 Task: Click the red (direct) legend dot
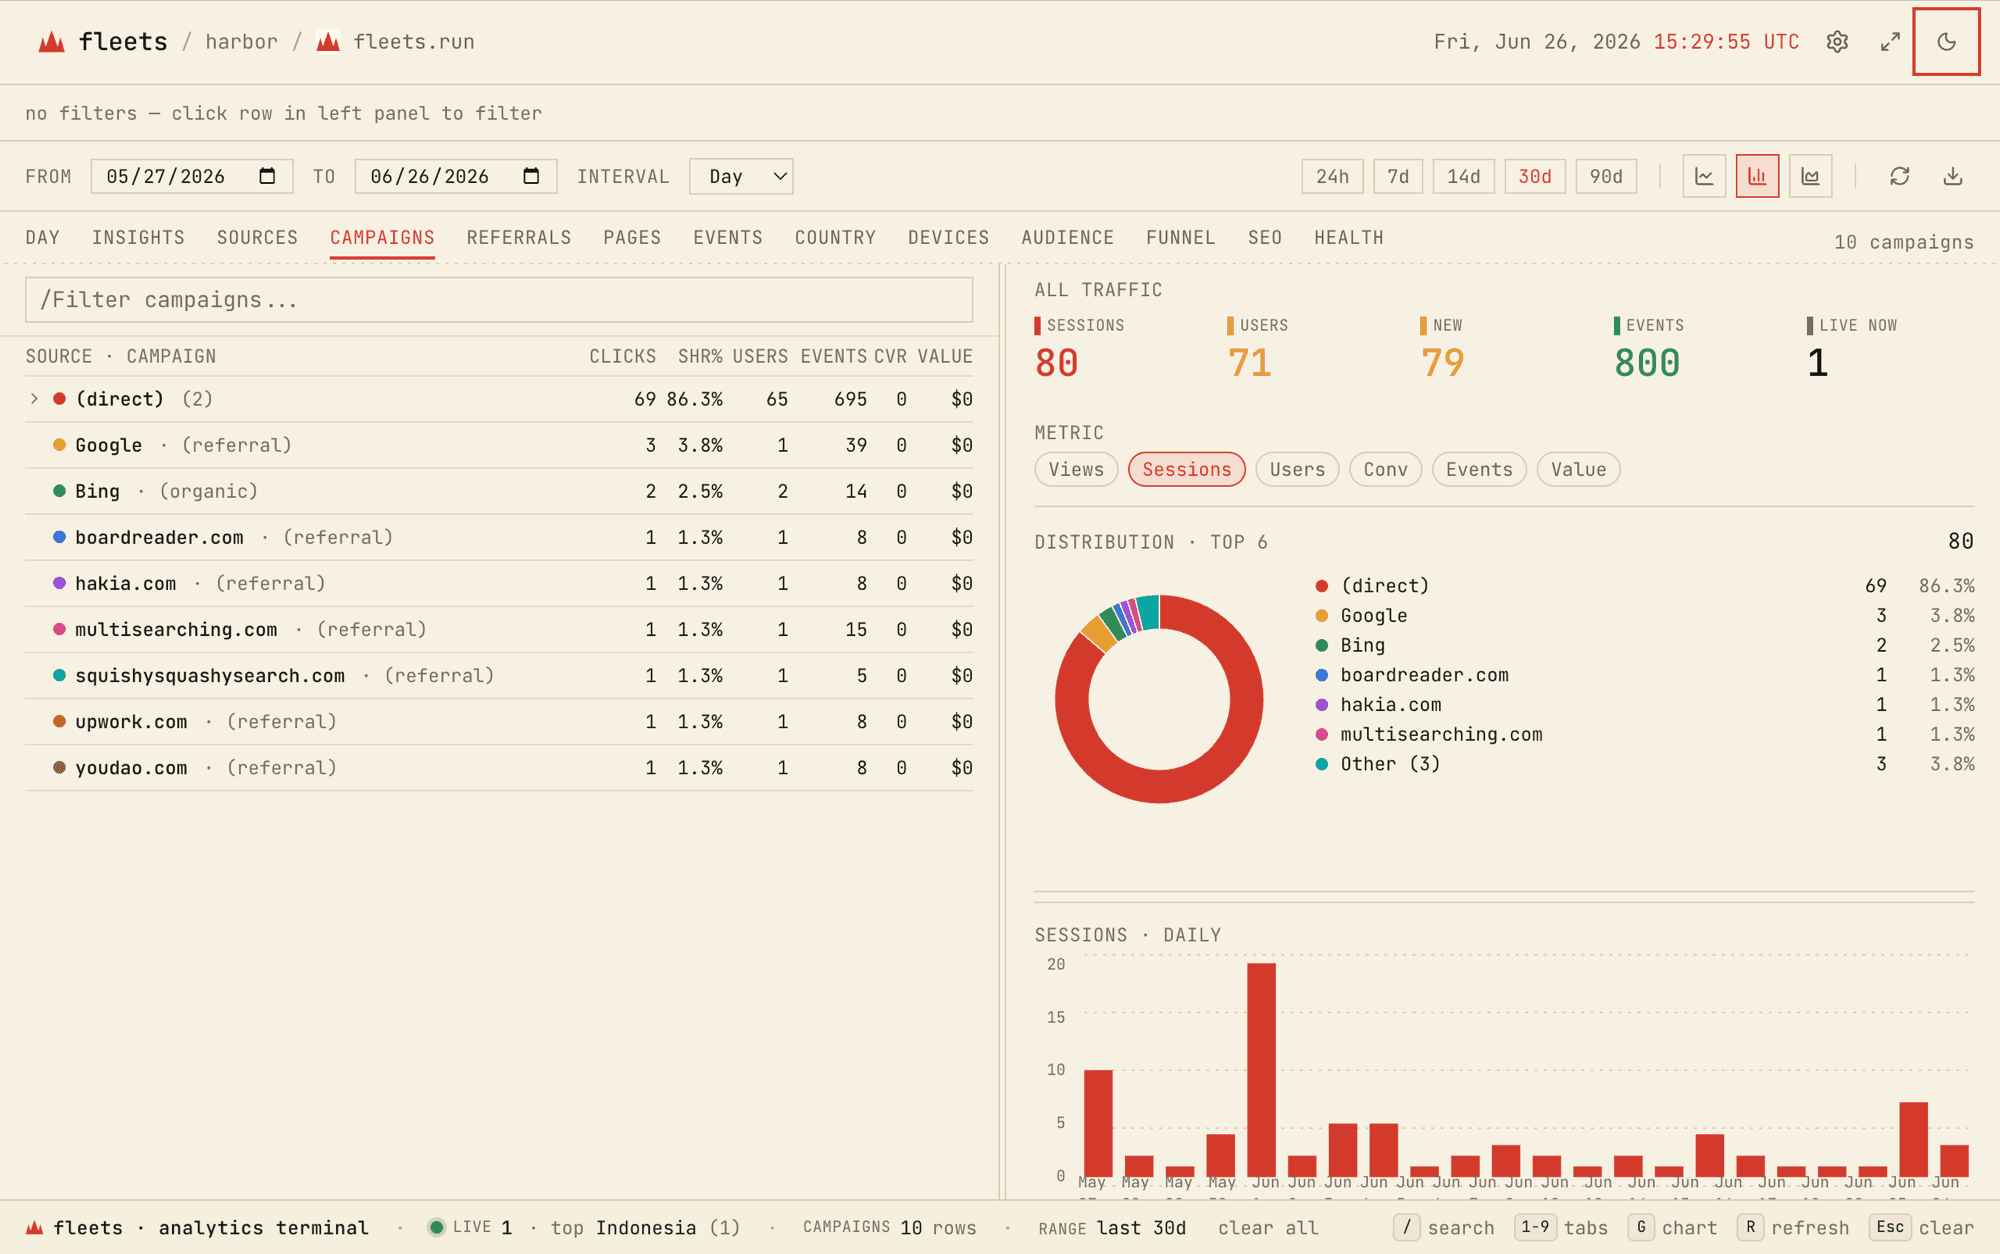pos(1321,586)
